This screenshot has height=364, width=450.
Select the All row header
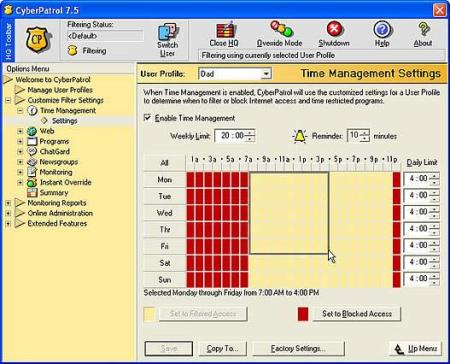tap(164, 163)
